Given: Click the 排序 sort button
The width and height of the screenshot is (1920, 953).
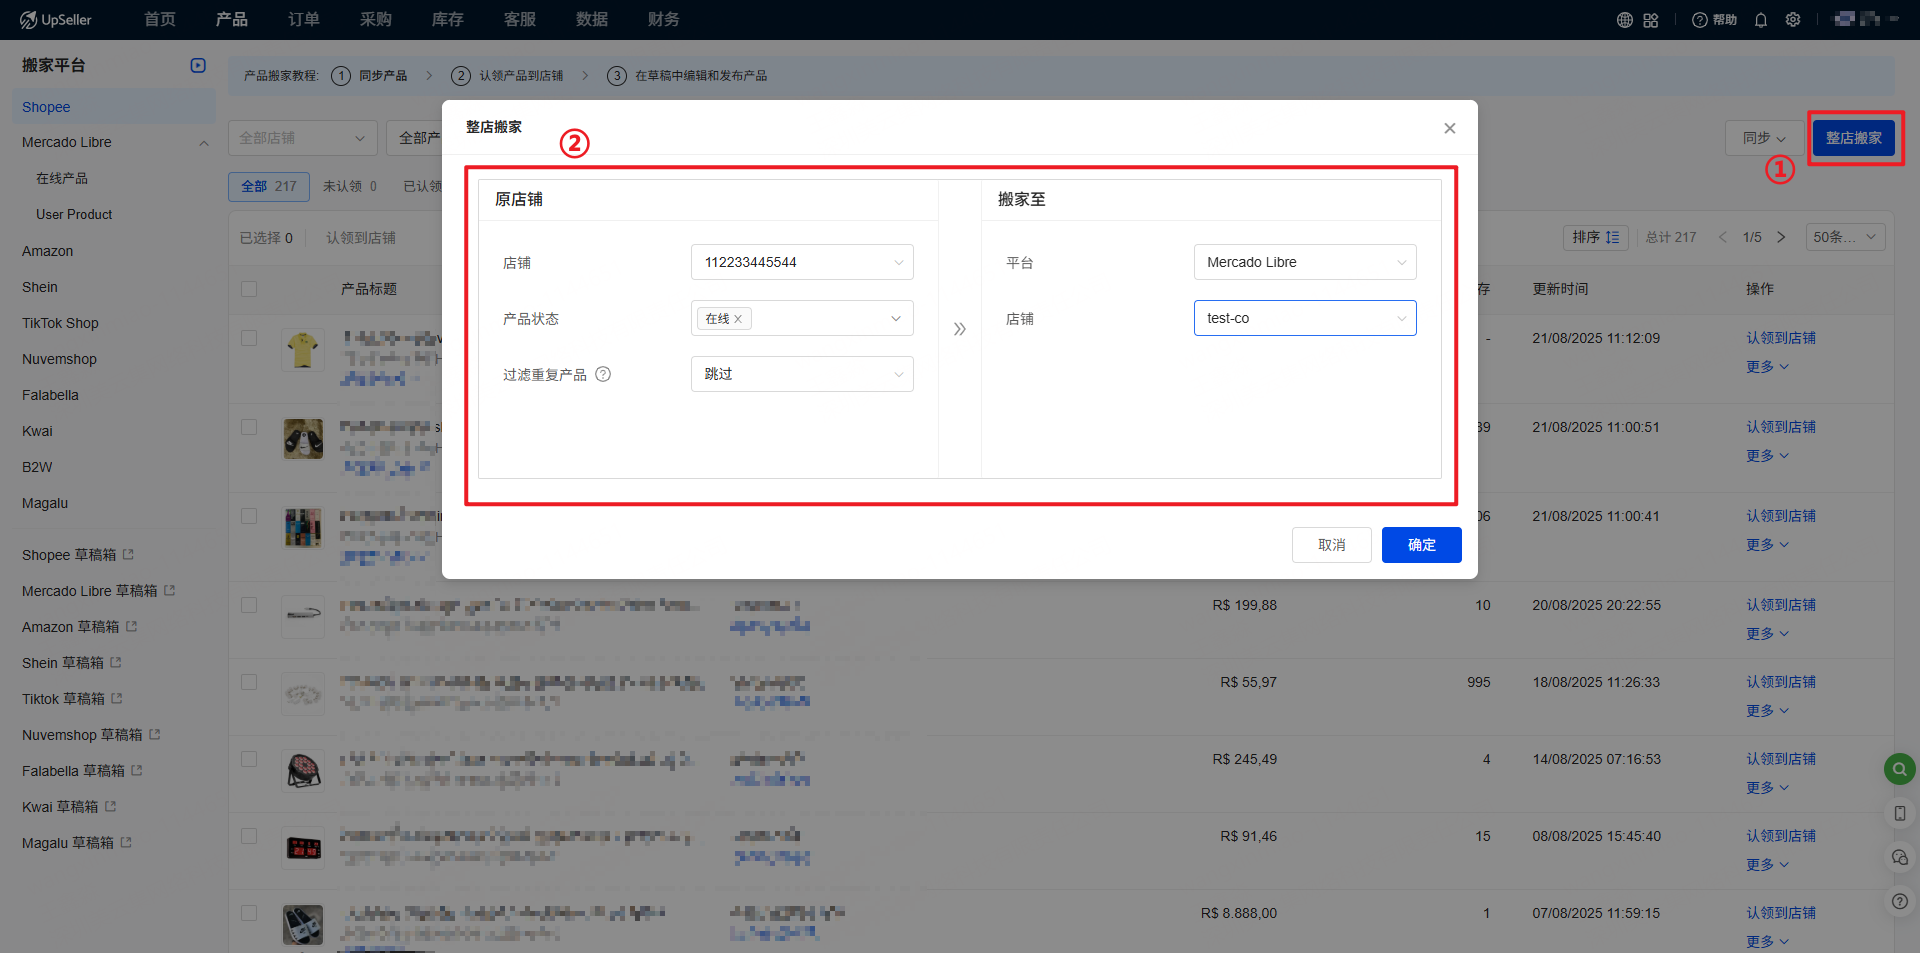Looking at the screenshot, I should 1596,237.
